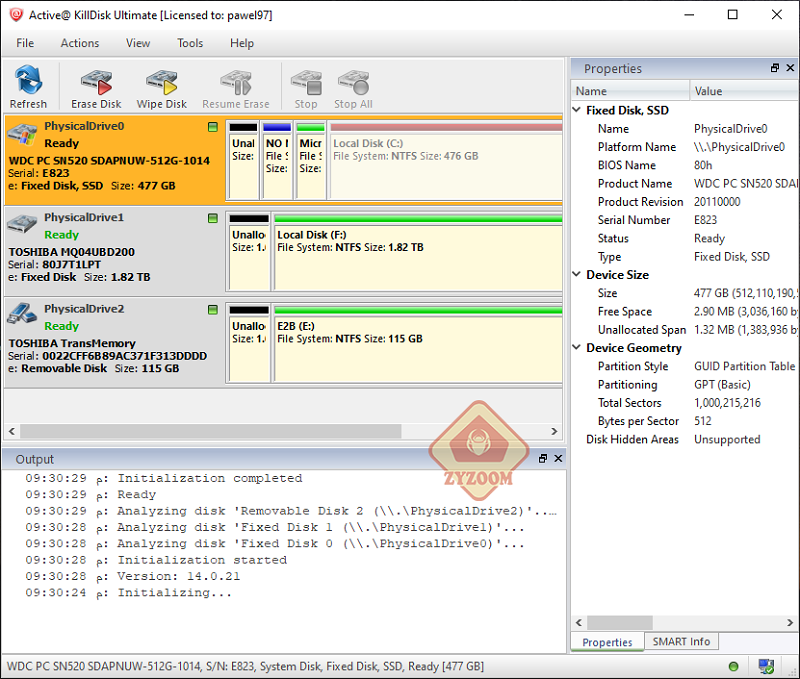Viewport: 800px width, 679px height.
Task: Click the Properties panel horizontal scrollbar thumb
Action: 619,622
